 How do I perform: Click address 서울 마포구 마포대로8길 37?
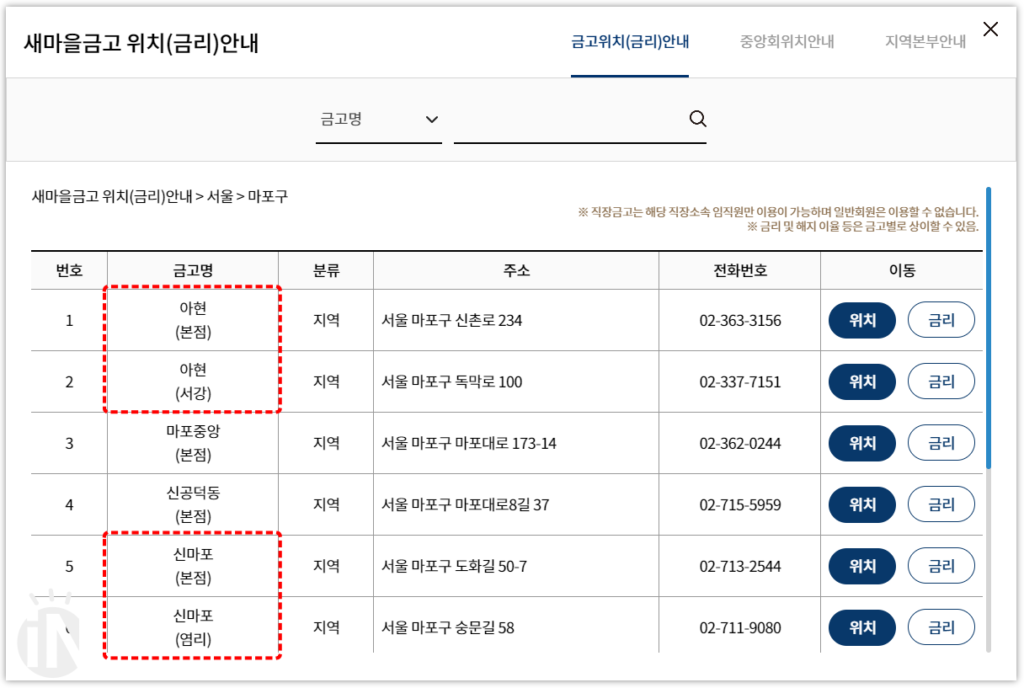[x=465, y=505]
